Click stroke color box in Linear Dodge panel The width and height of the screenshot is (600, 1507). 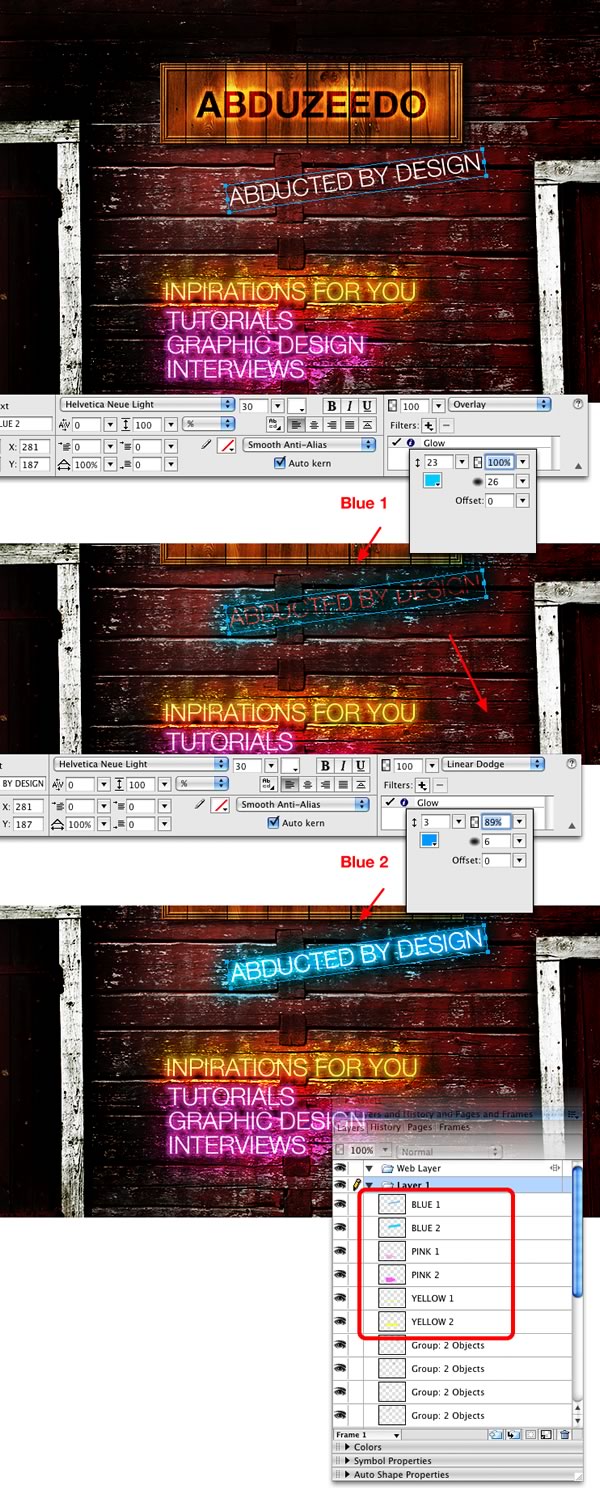(x=222, y=805)
